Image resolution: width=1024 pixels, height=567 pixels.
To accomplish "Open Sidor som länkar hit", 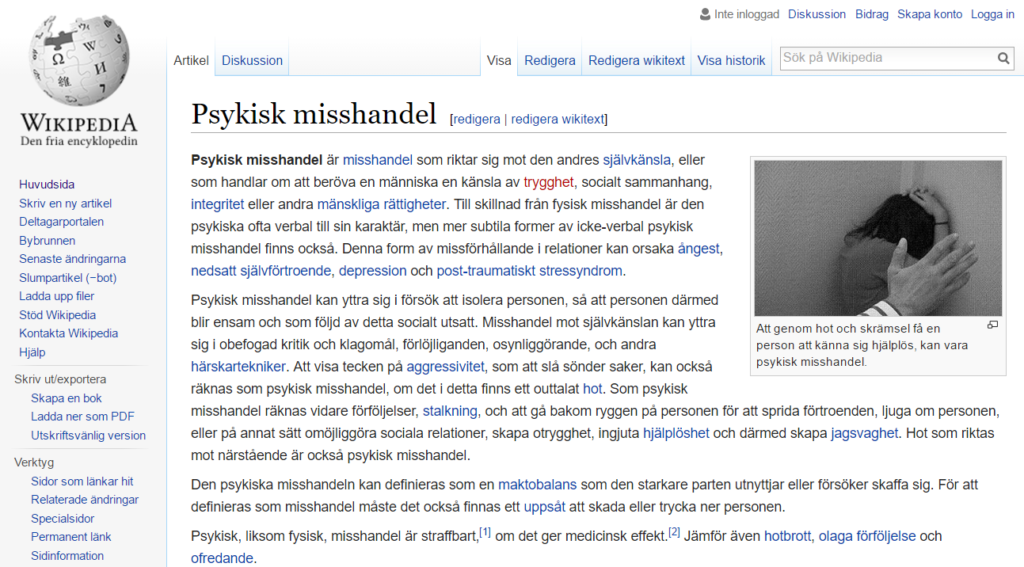I will click(x=82, y=481).
